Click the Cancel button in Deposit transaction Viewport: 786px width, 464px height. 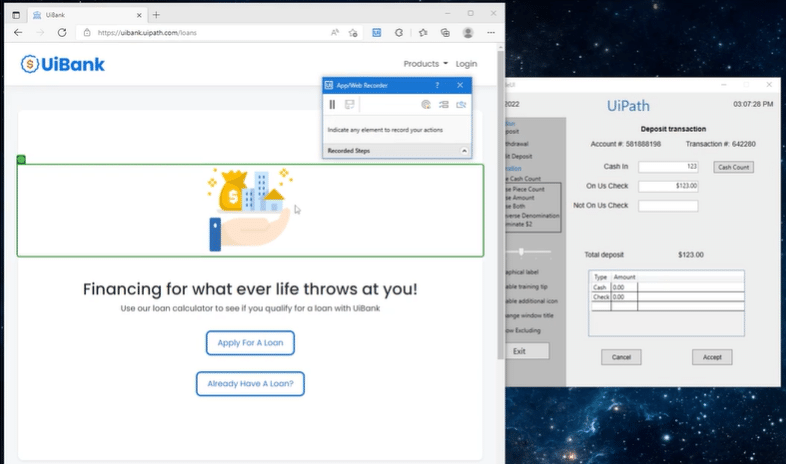[621, 357]
